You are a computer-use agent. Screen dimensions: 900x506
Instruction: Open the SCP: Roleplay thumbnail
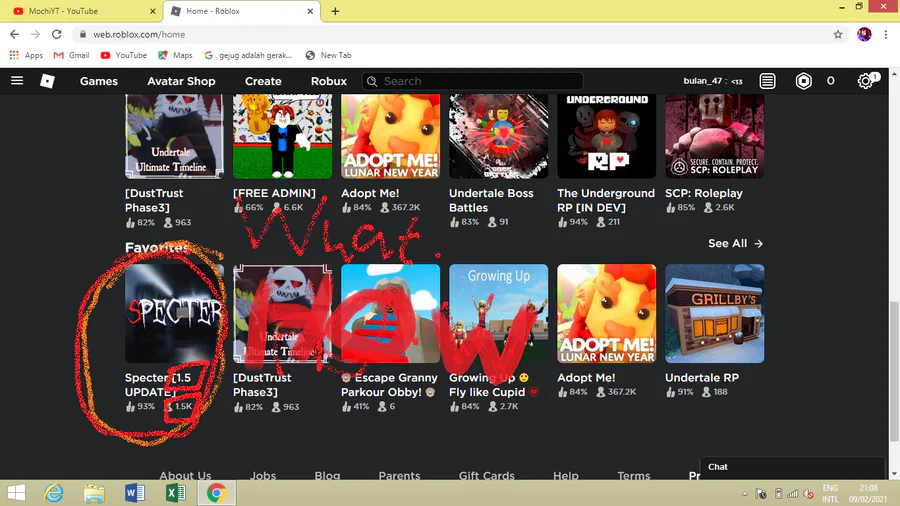(715, 136)
